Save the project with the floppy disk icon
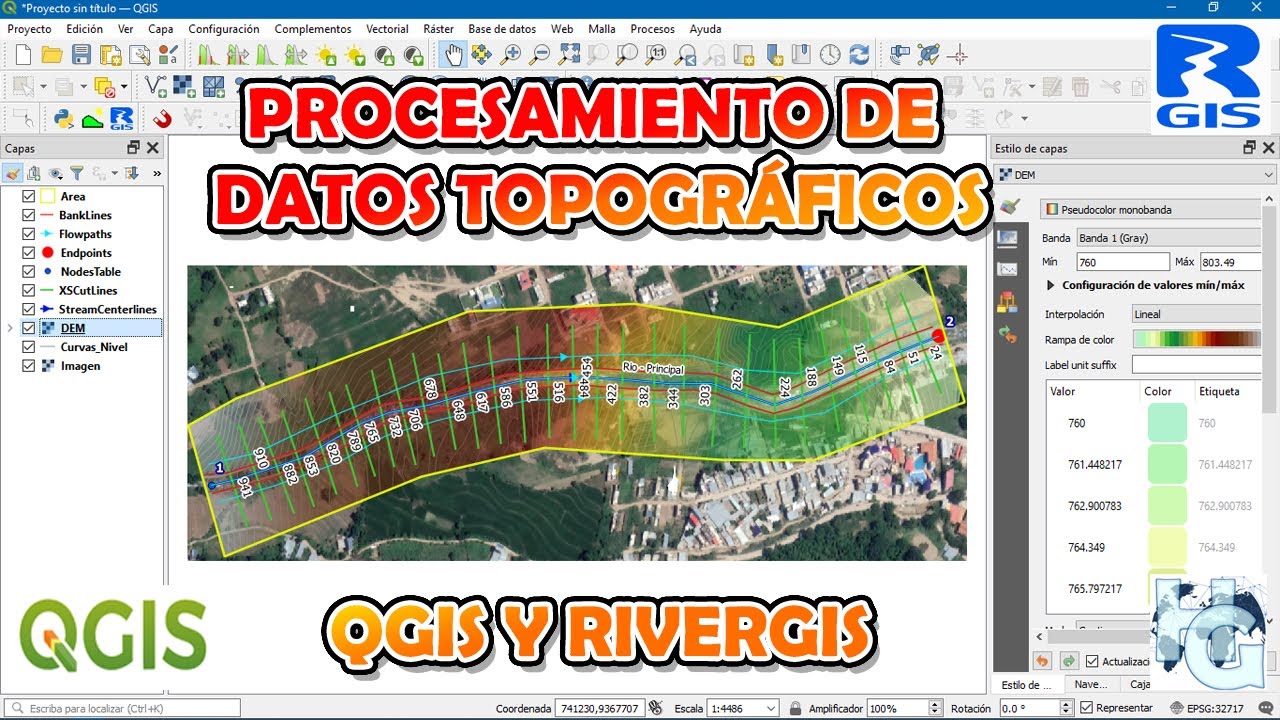Image resolution: width=1280 pixels, height=720 pixels. (x=82, y=55)
